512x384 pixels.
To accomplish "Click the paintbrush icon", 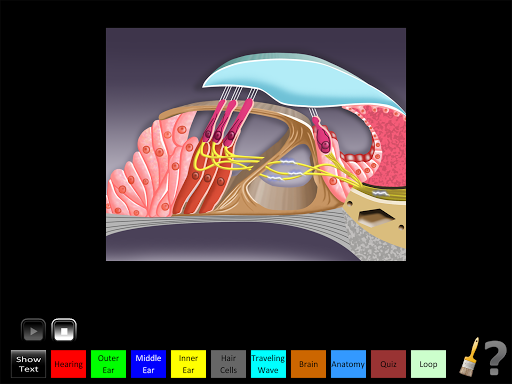I will (x=469, y=357).
